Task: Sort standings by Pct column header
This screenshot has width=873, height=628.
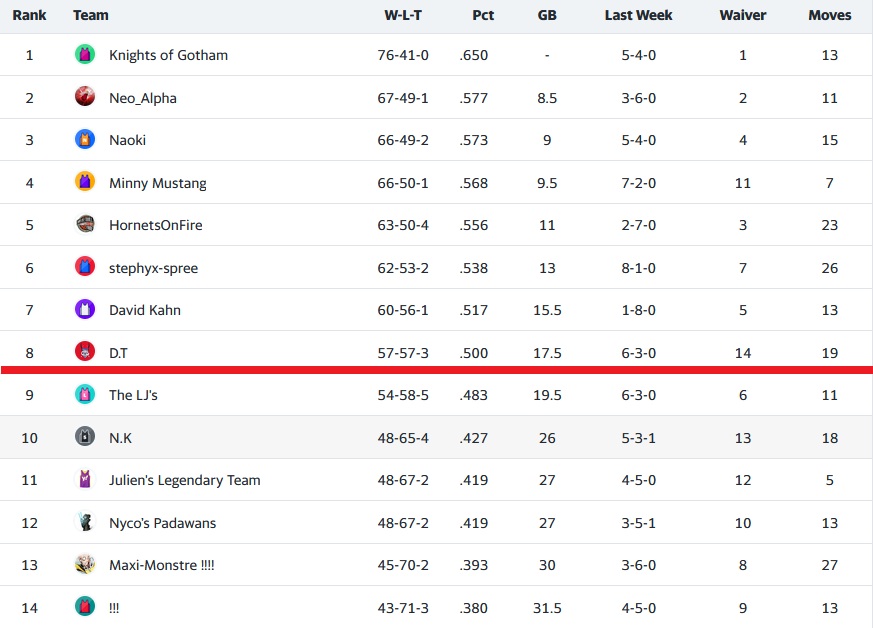Action: pyautogui.click(x=483, y=15)
